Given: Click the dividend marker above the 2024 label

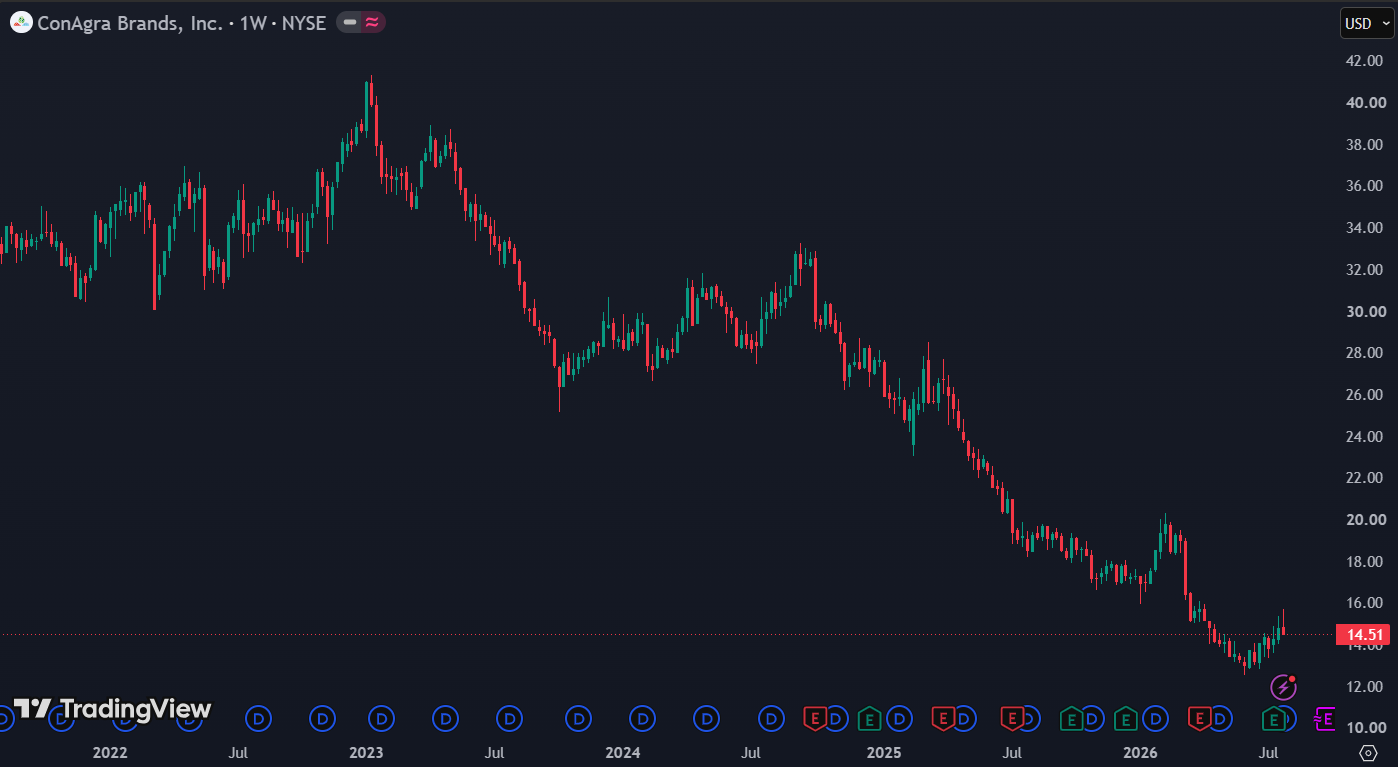Looking at the screenshot, I should [641, 717].
